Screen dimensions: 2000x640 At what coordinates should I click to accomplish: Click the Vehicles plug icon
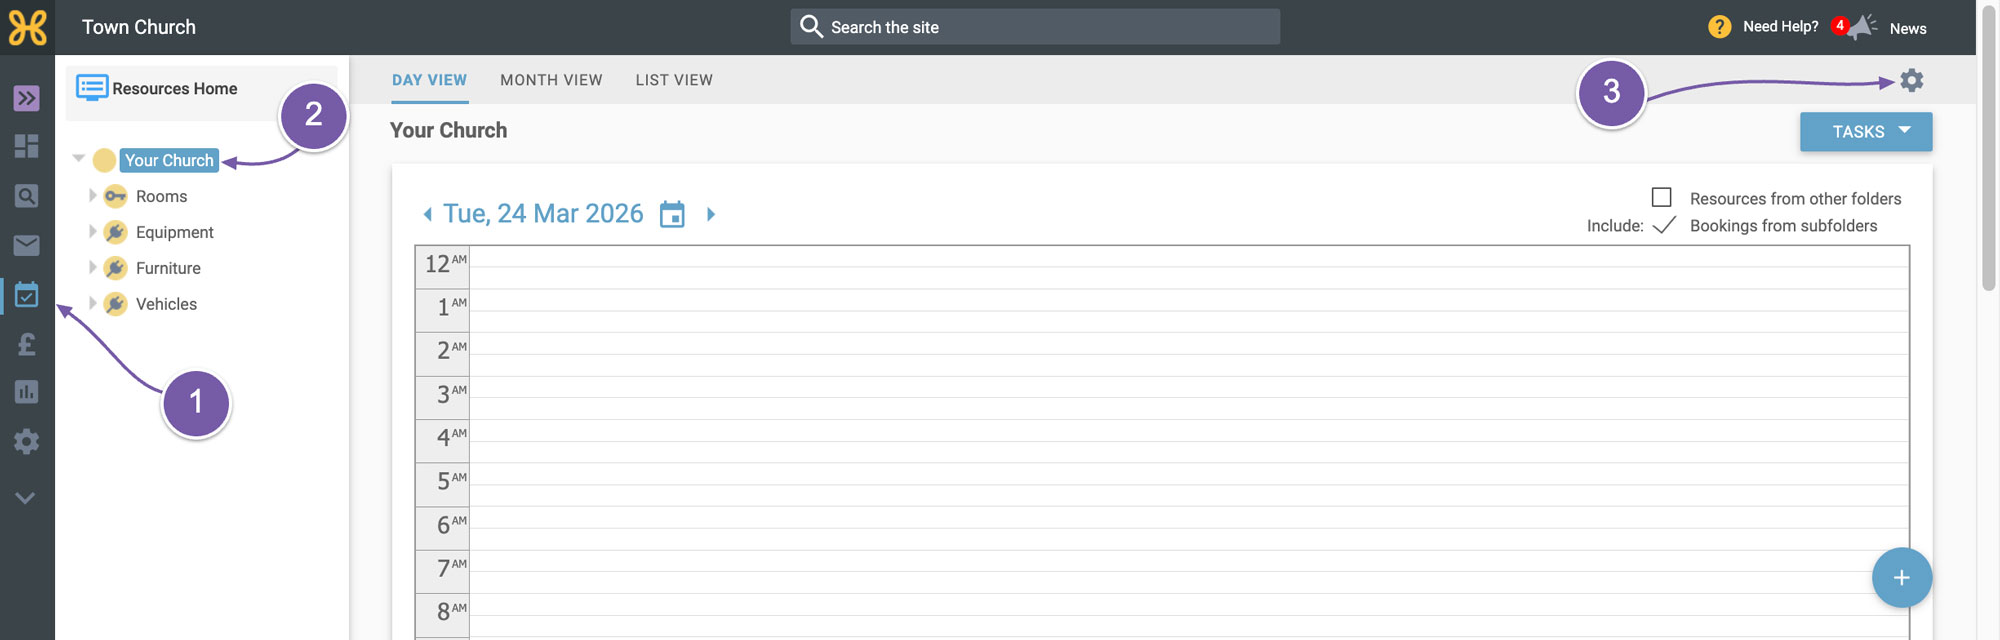click(x=116, y=304)
